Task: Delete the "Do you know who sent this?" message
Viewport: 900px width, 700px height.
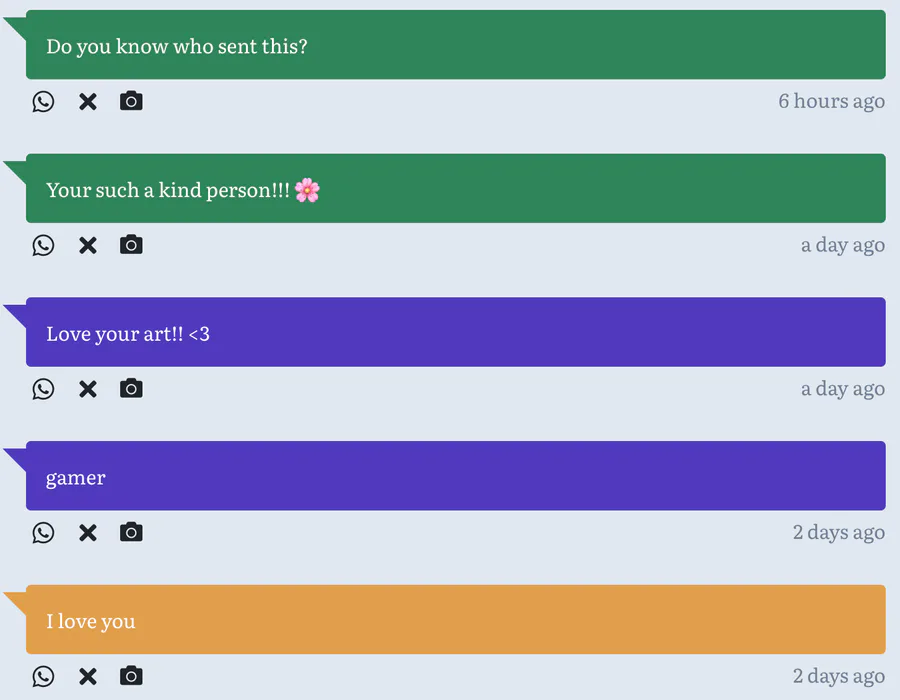Action: [x=88, y=102]
